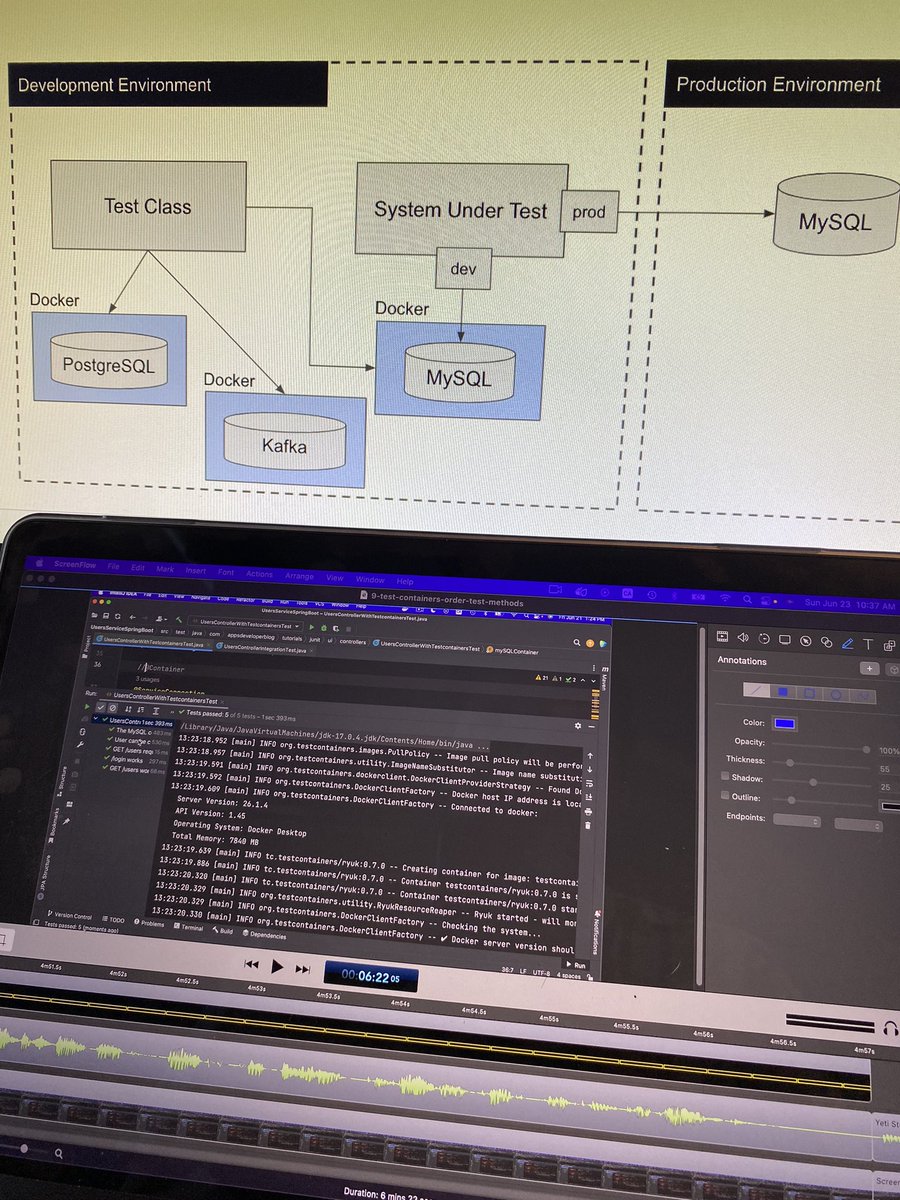Open the Mark menu

(x=165, y=569)
